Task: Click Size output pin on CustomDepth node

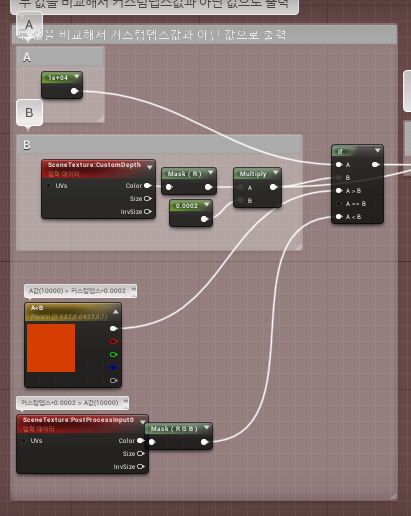Action: (148, 199)
